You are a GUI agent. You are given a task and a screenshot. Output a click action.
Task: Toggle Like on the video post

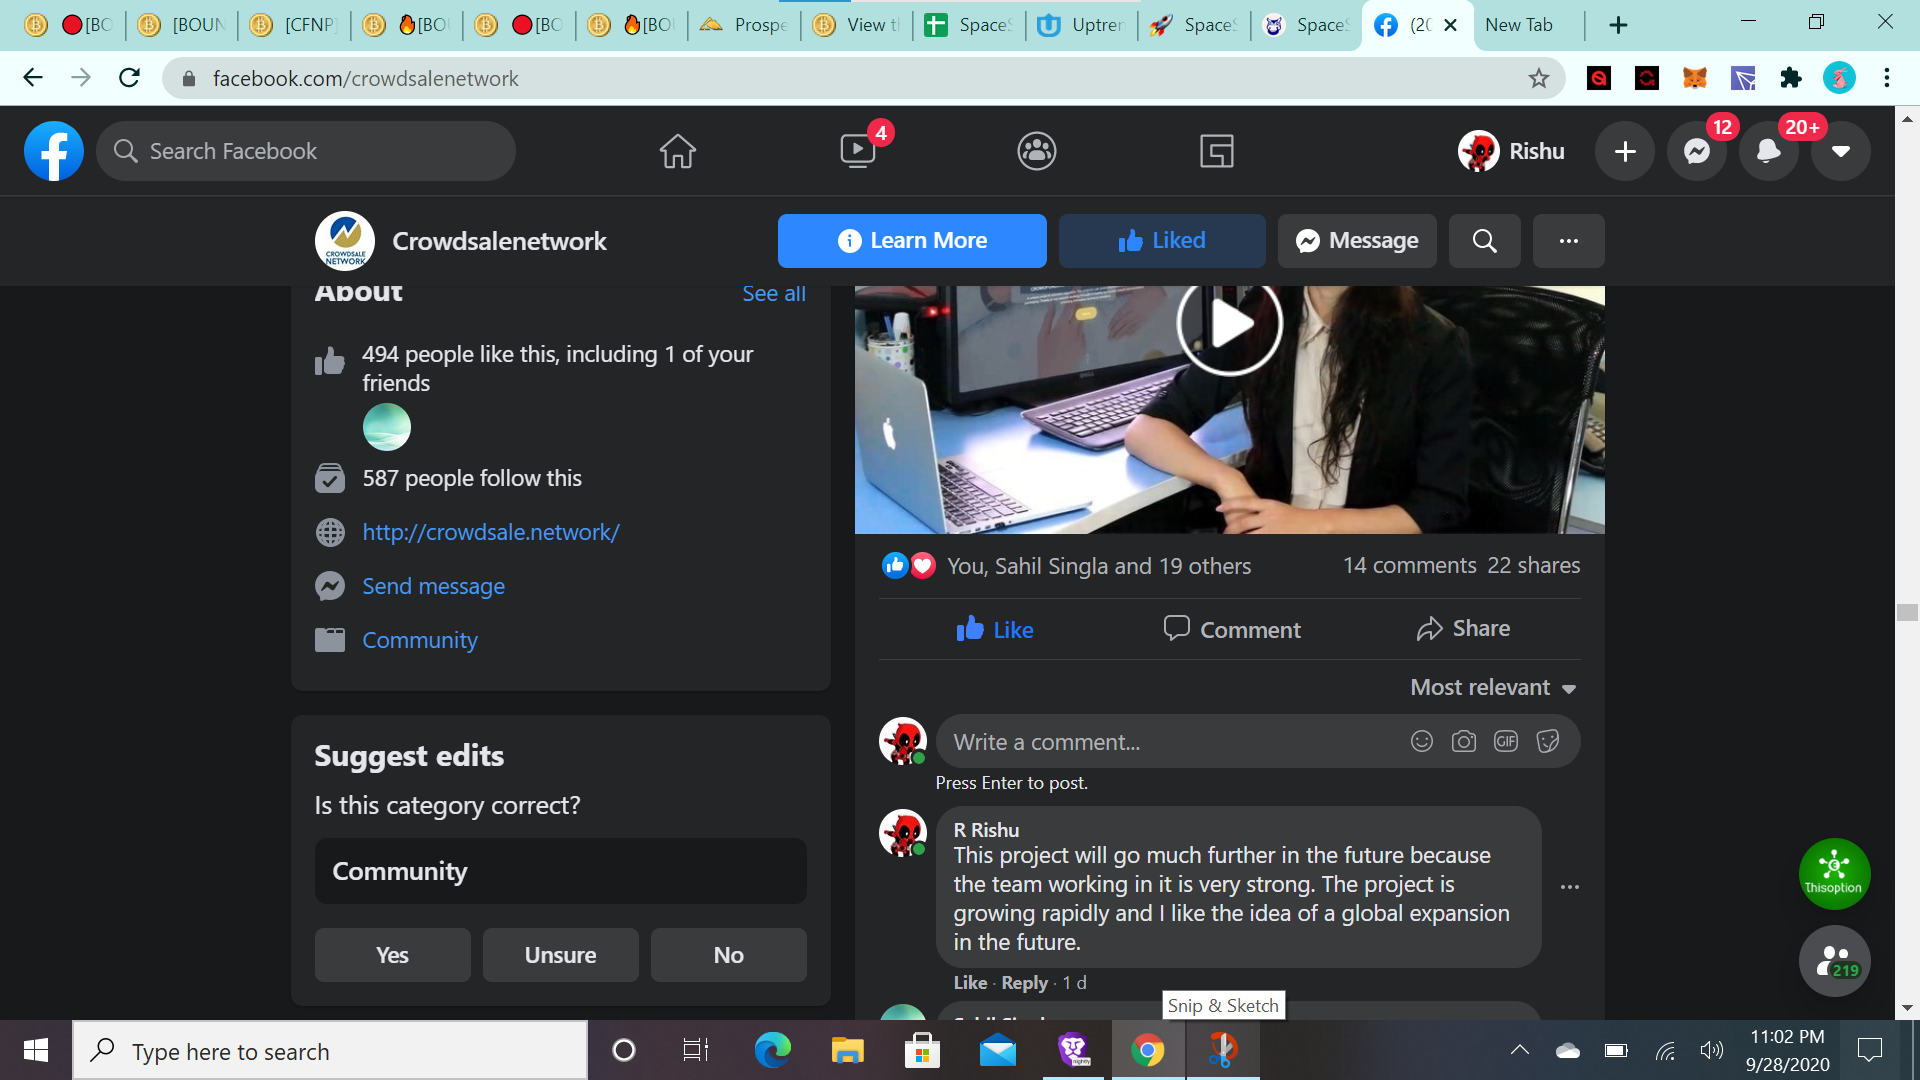tap(995, 629)
